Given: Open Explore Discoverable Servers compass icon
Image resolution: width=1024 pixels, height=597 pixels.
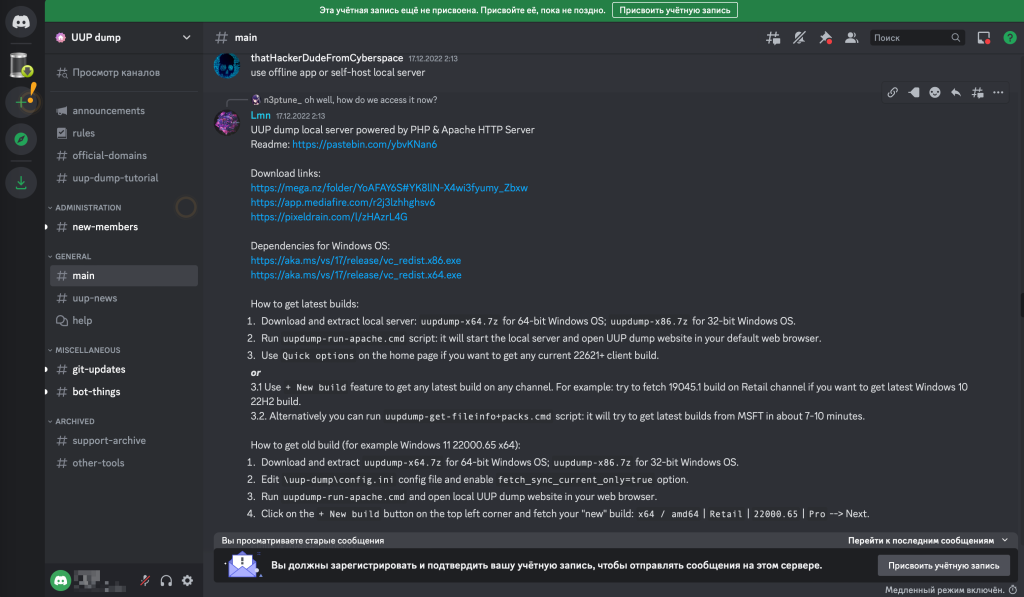Looking at the screenshot, I should [21, 139].
